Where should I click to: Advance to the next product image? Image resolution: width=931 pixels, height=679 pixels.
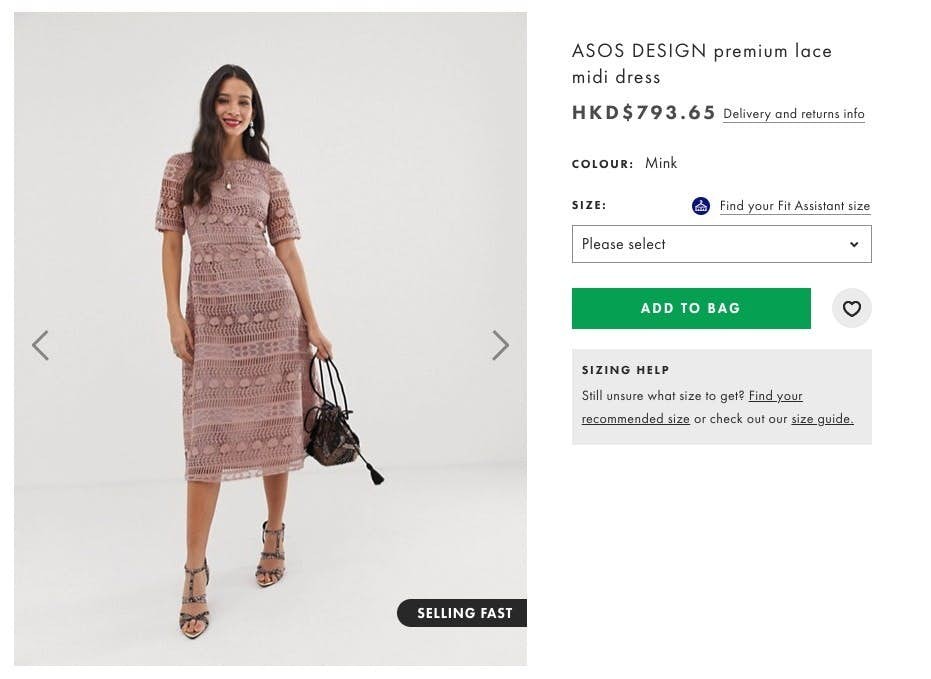coord(500,346)
